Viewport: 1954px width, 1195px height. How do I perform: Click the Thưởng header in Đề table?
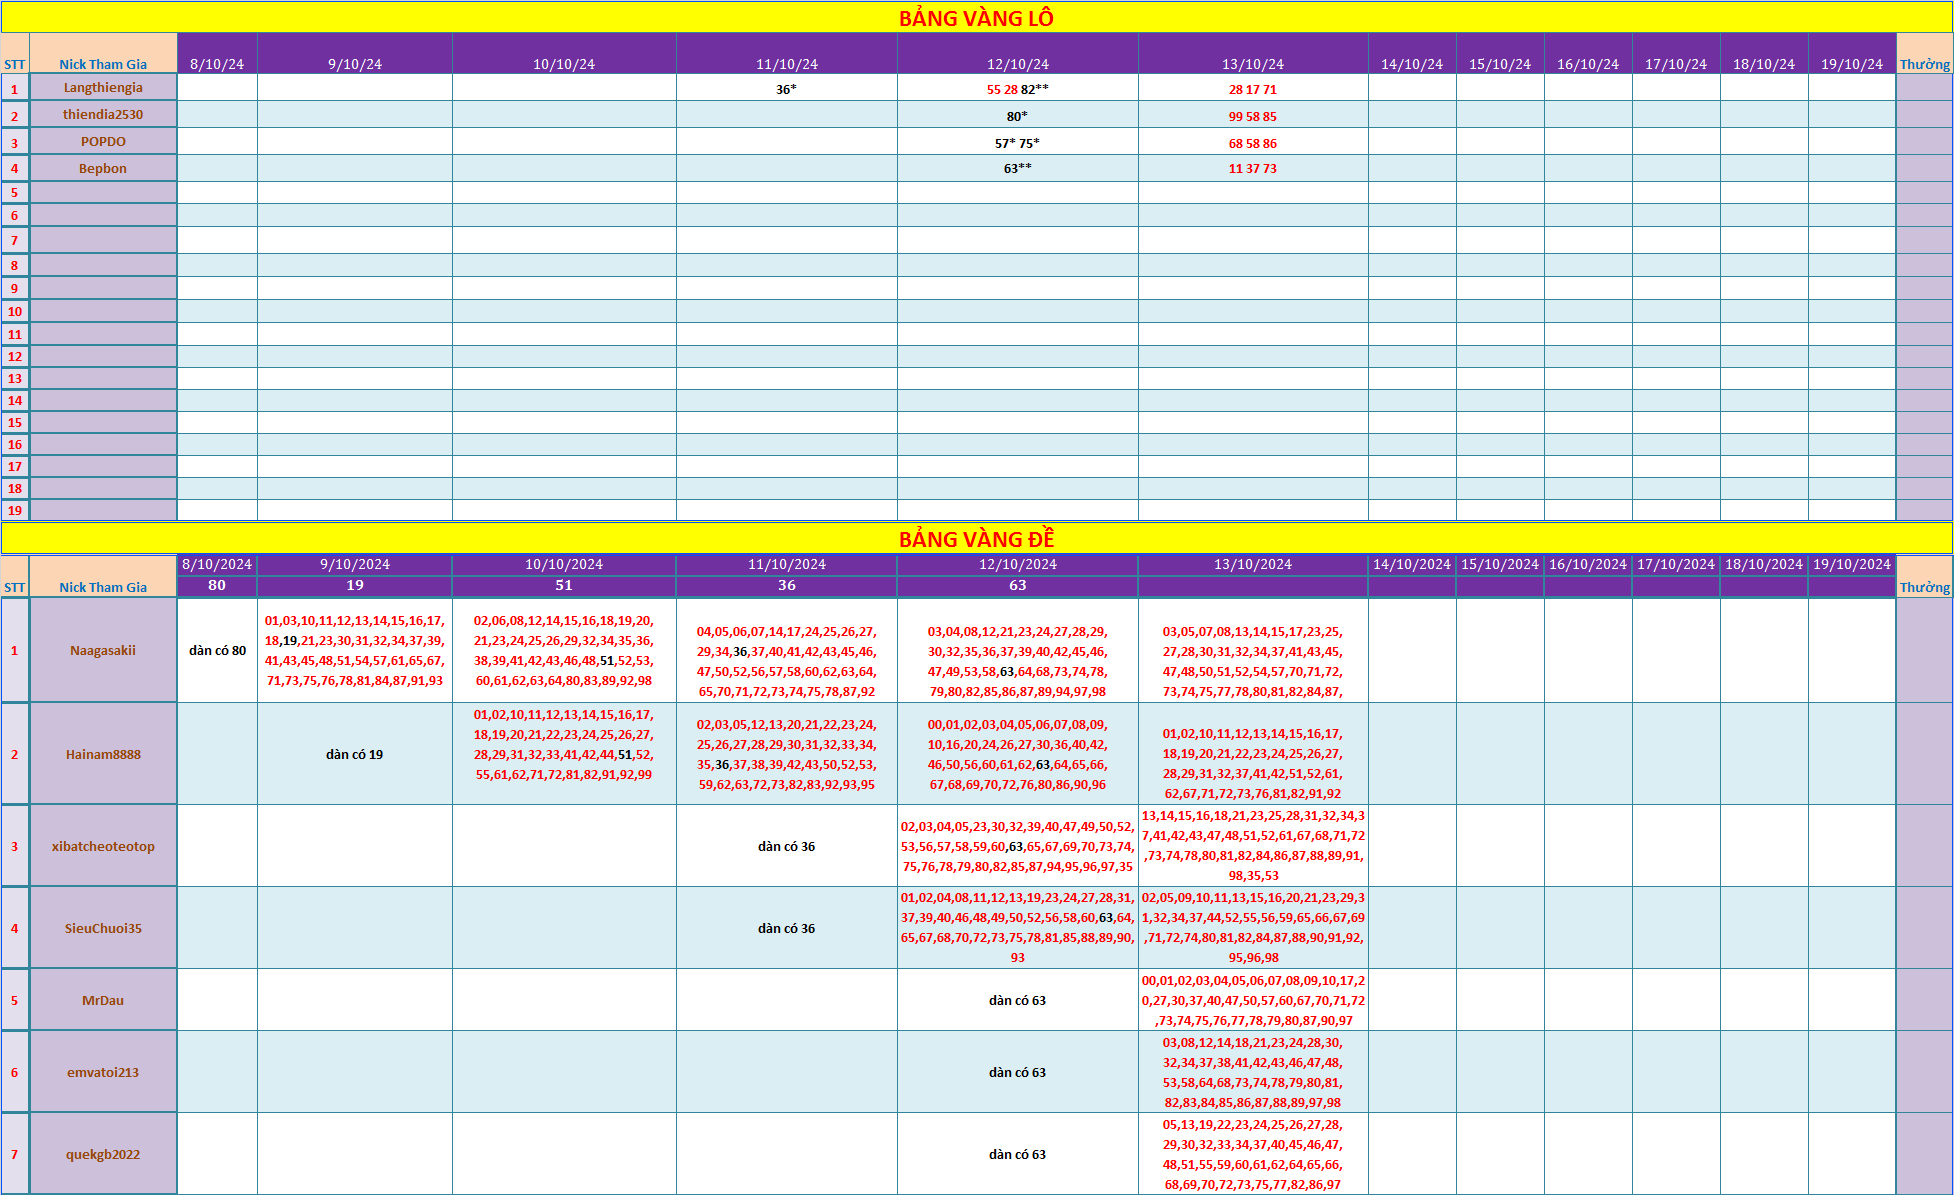1924,587
